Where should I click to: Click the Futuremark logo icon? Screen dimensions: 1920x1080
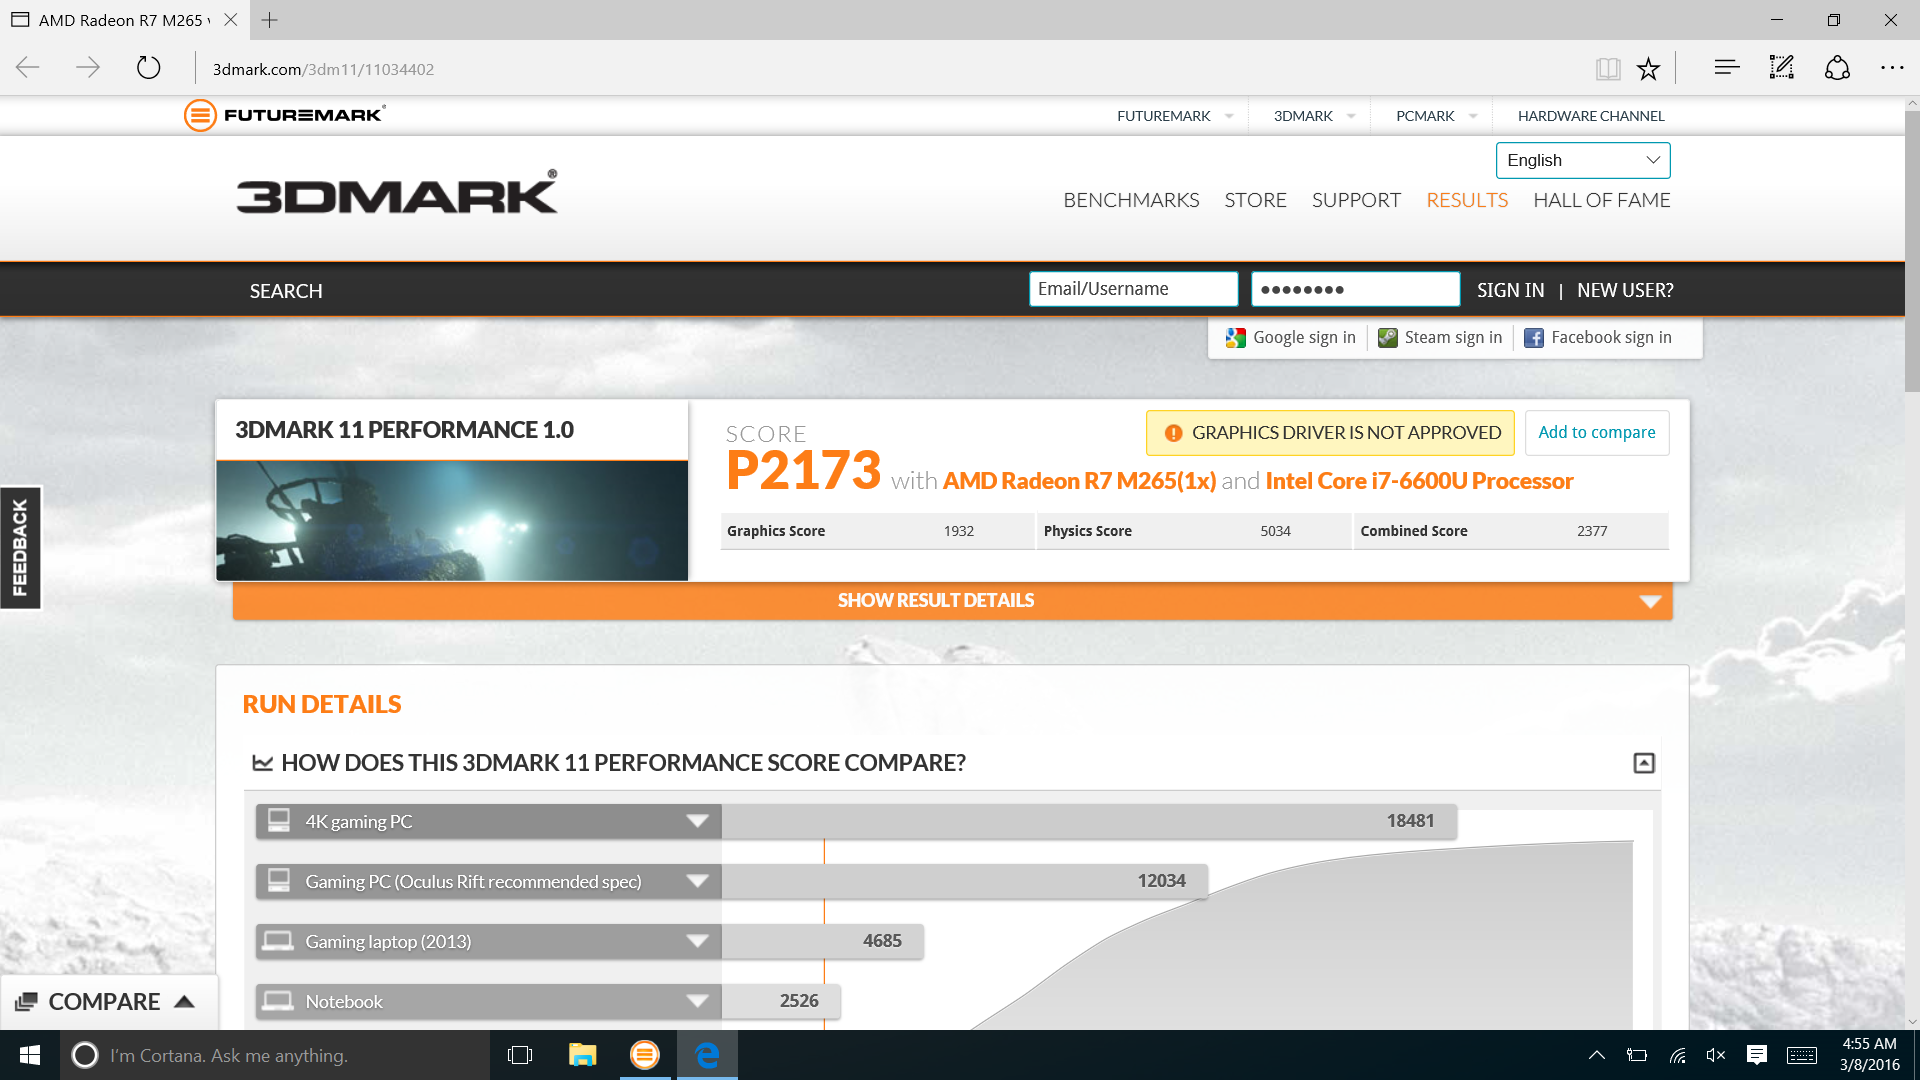tap(200, 115)
